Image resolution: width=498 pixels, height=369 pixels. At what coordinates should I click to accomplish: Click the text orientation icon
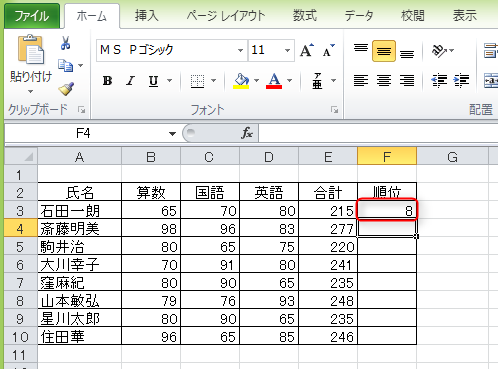[x=439, y=51]
